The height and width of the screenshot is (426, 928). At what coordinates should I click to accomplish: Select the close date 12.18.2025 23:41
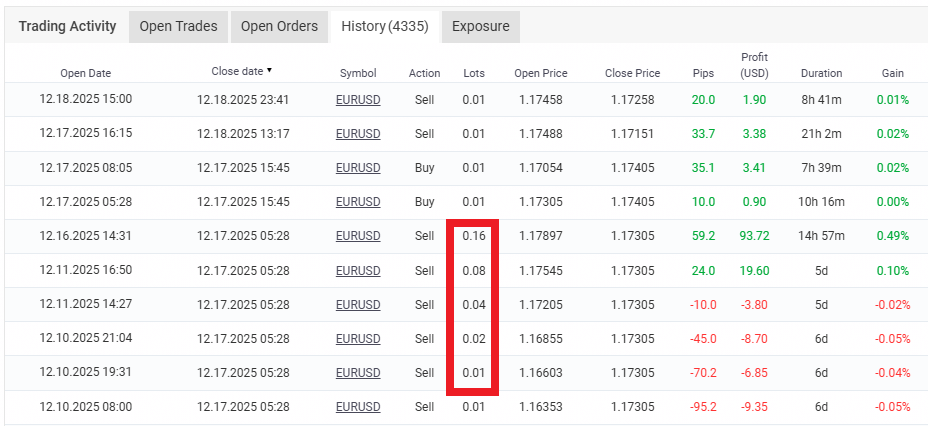tap(243, 100)
